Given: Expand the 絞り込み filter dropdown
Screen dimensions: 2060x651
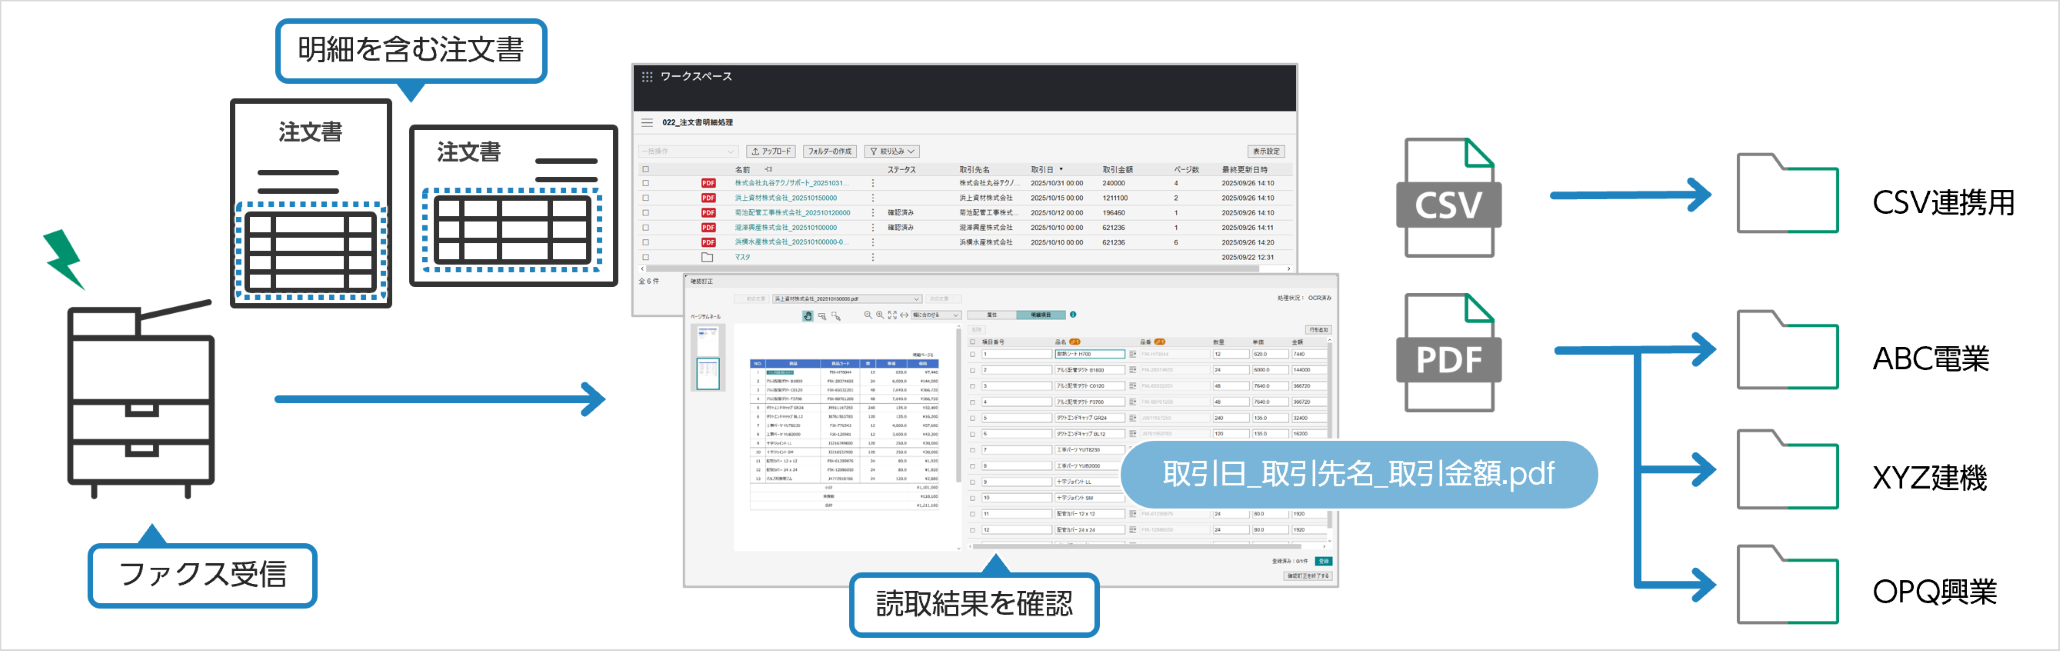Looking at the screenshot, I should point(892,152).
